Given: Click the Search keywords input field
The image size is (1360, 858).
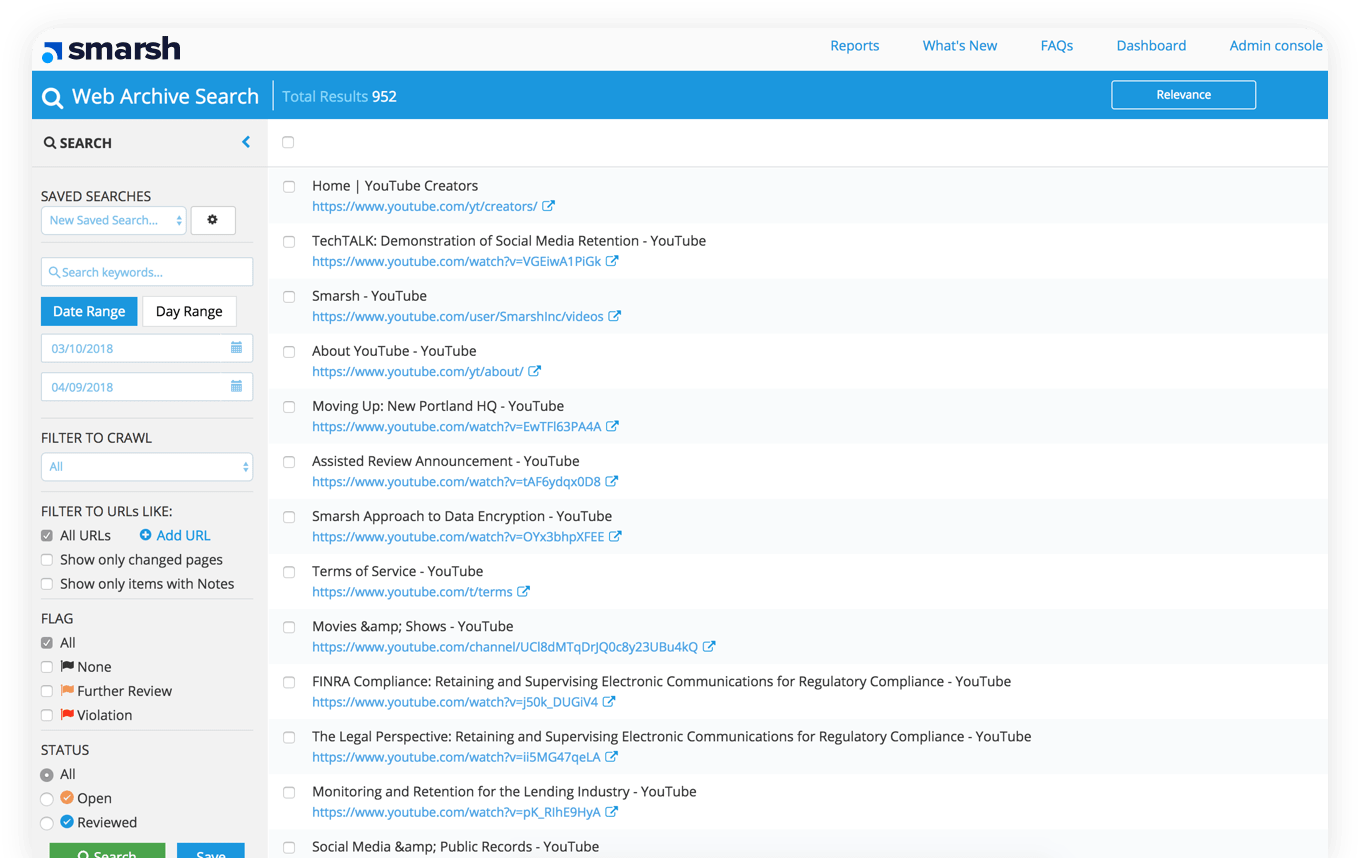Looking at the screenshot, I should 147,272.
